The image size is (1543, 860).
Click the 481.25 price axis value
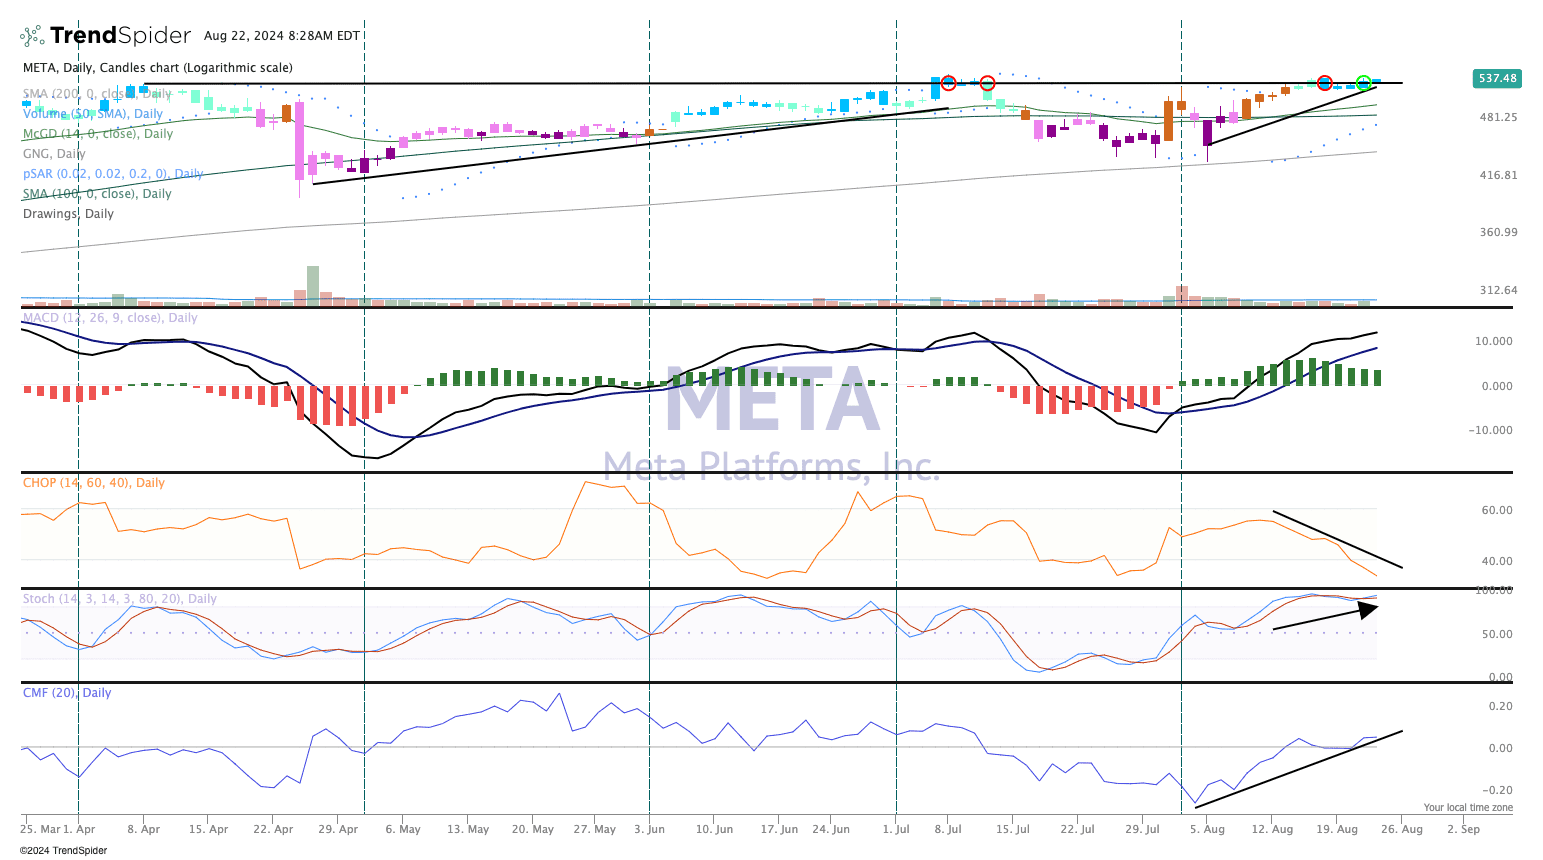(1498, 117)
